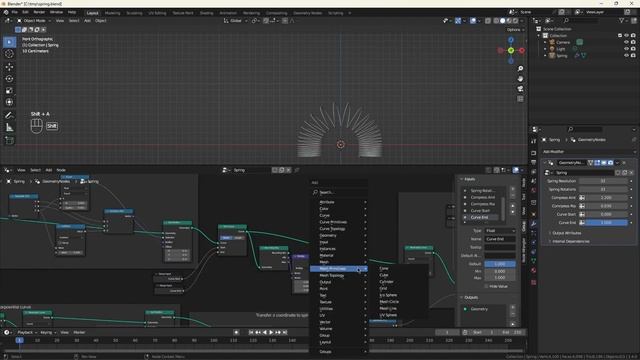Image resolution: width=640 pixels, height=360 pixels.
Task: Adjust the Spring Resolution value in the modifier
Action: pyautogui.click(x=603, y=181)
